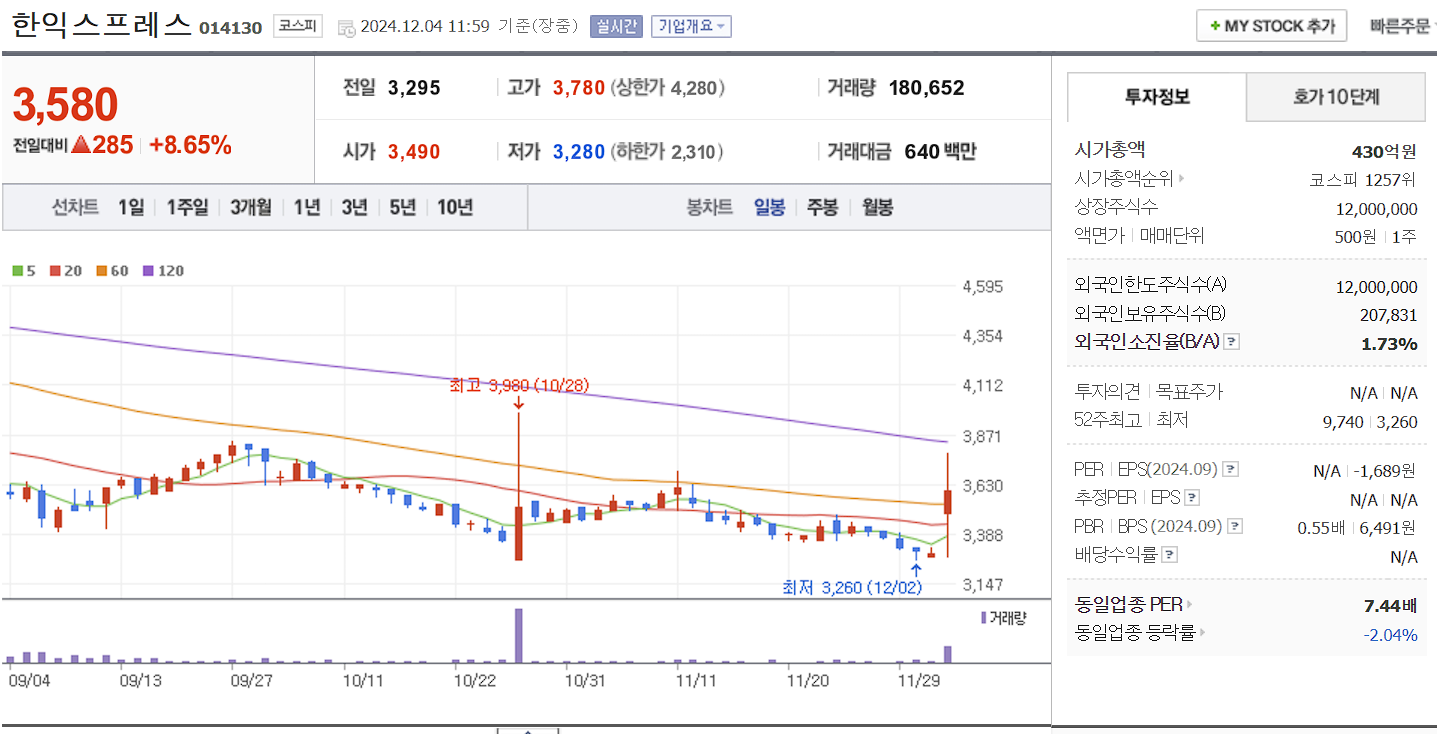
Task: Select the 주봉 chart tab
Action: coord(821,207)
